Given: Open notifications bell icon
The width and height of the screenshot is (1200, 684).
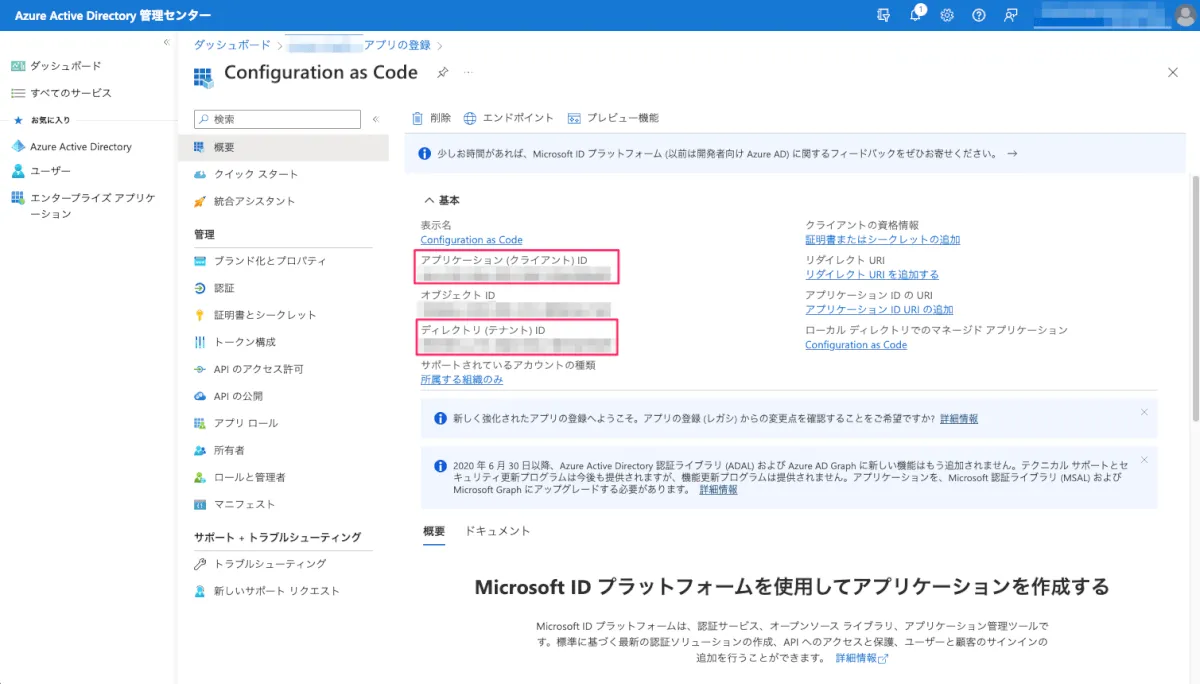Looking at the screenshot, I should [916, 15].
